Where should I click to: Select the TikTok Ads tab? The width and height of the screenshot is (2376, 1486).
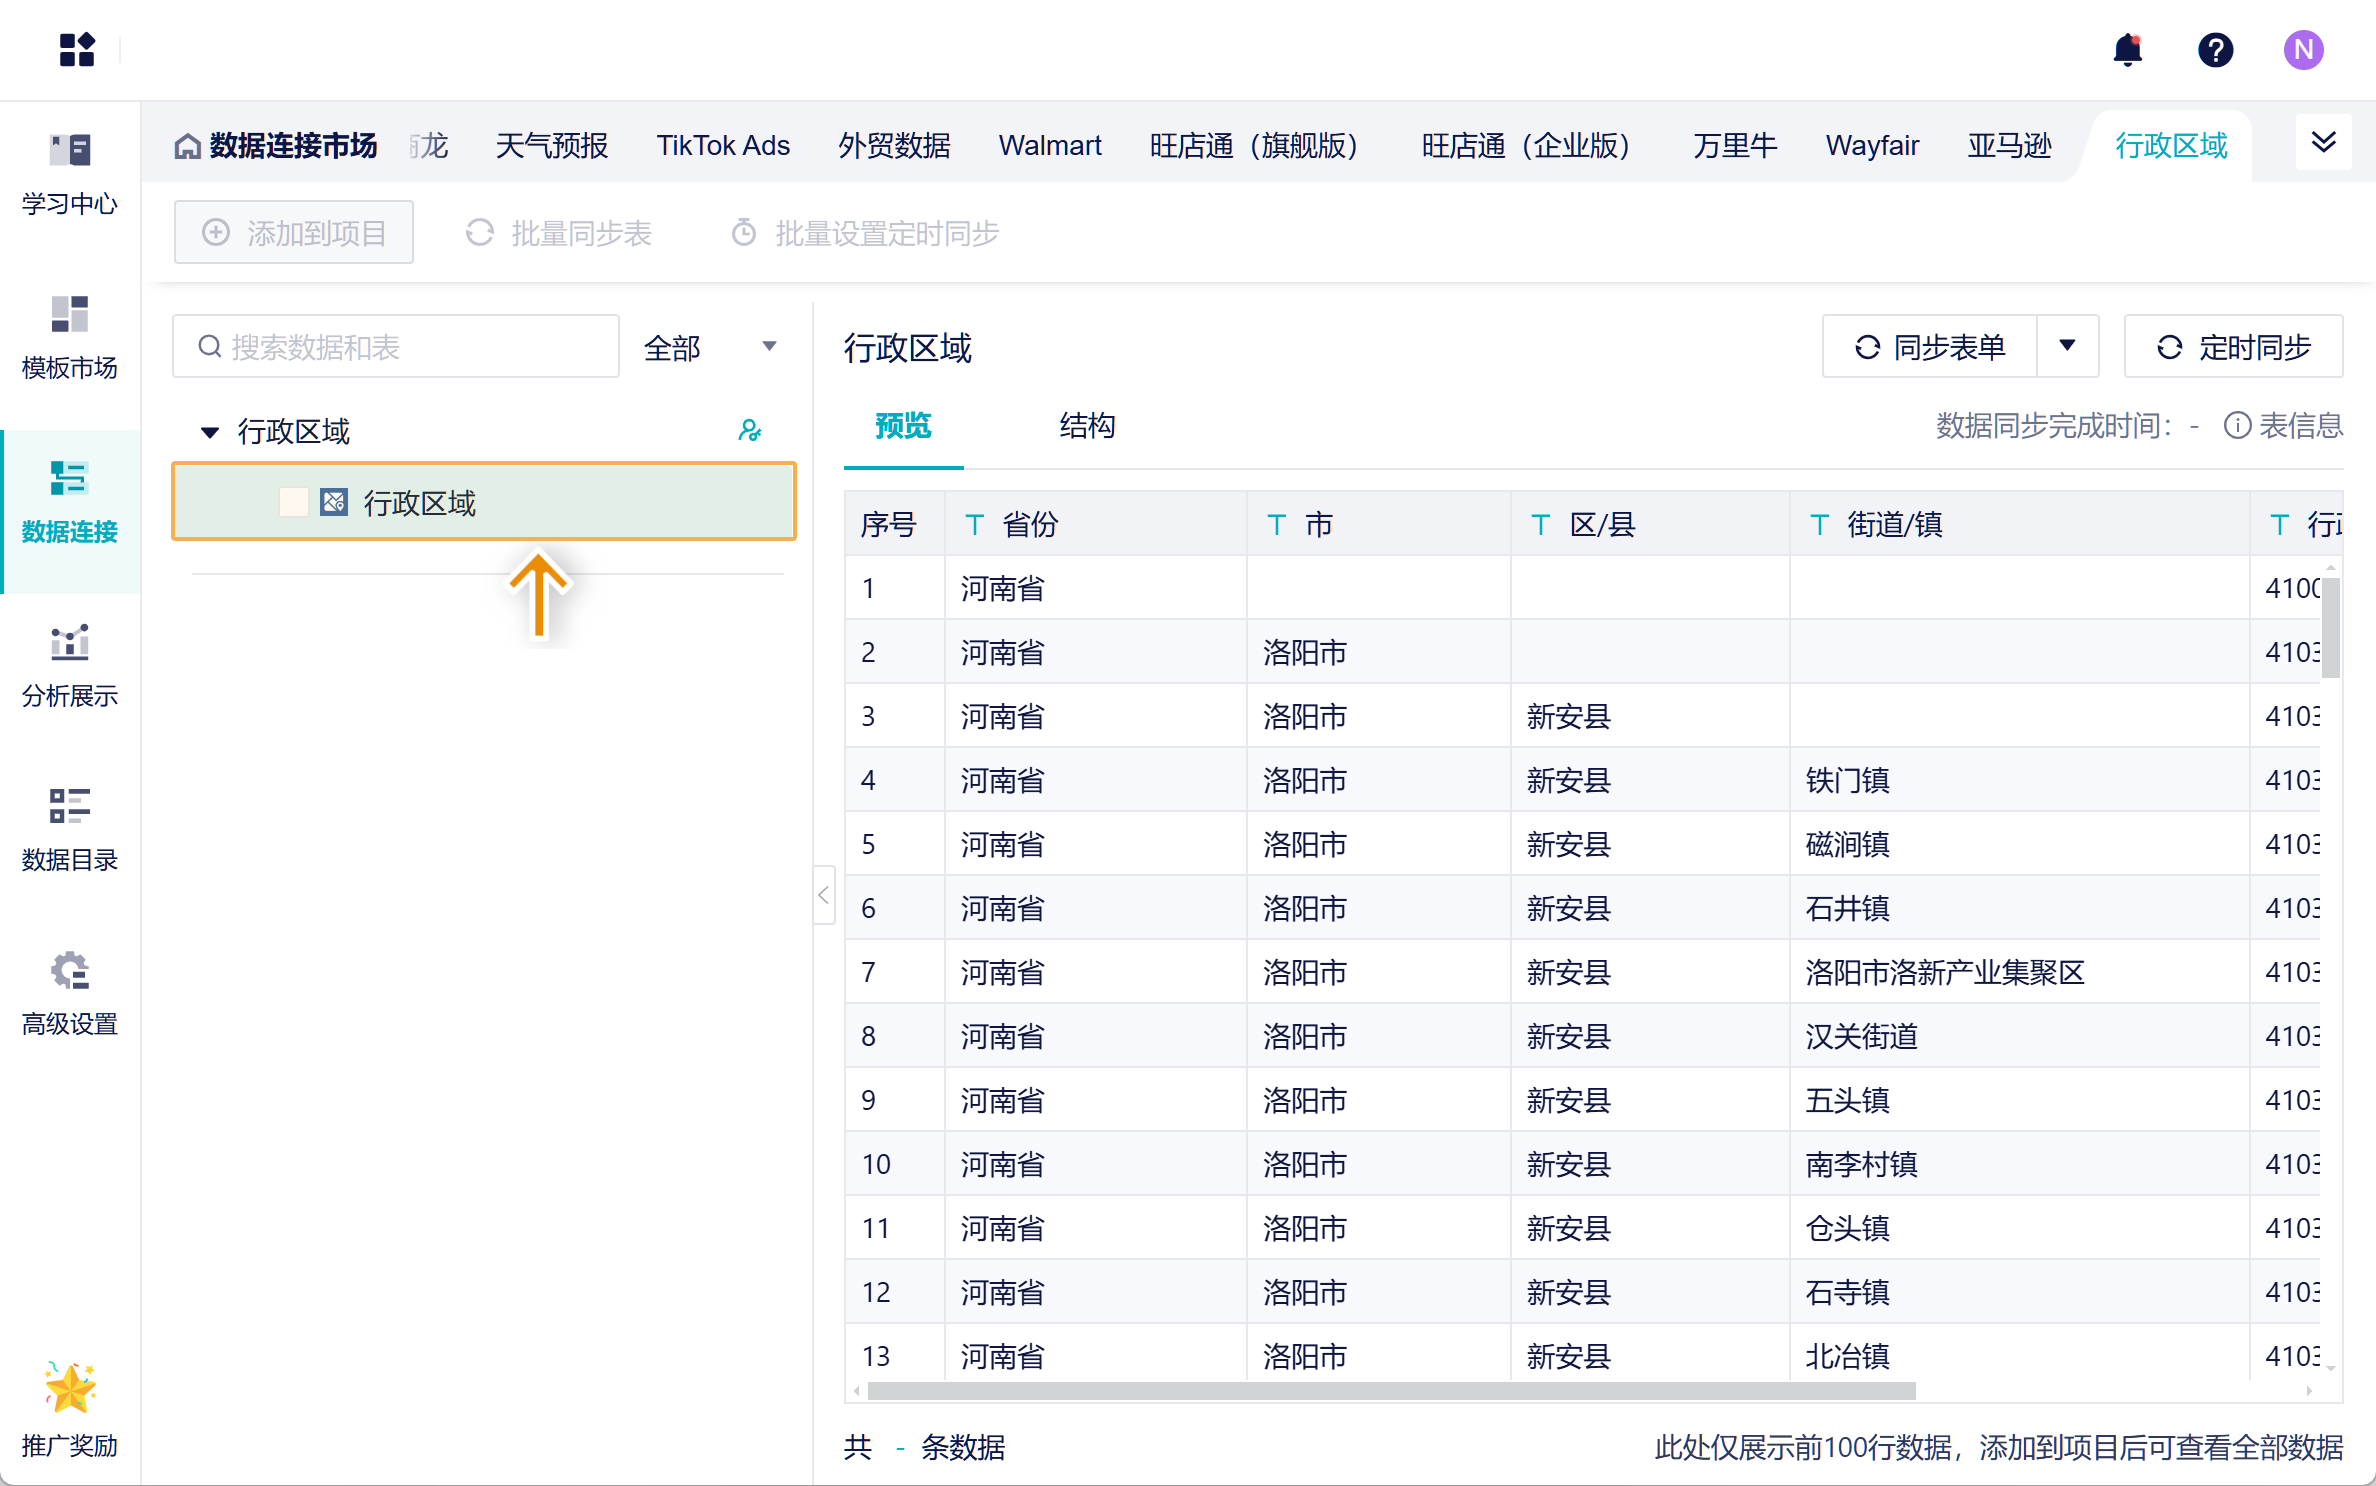point(722,146)
